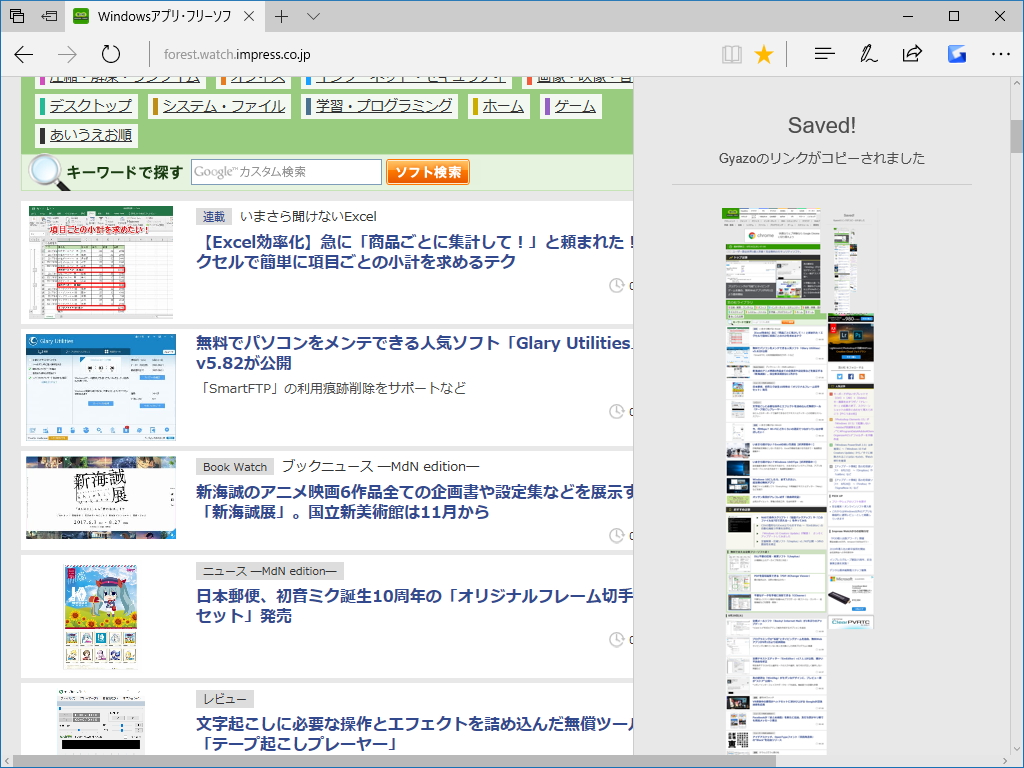Click the set tabs aside icon
Image resolution: width=1024 pixels, height=768 pixels.
click(49, 16)
